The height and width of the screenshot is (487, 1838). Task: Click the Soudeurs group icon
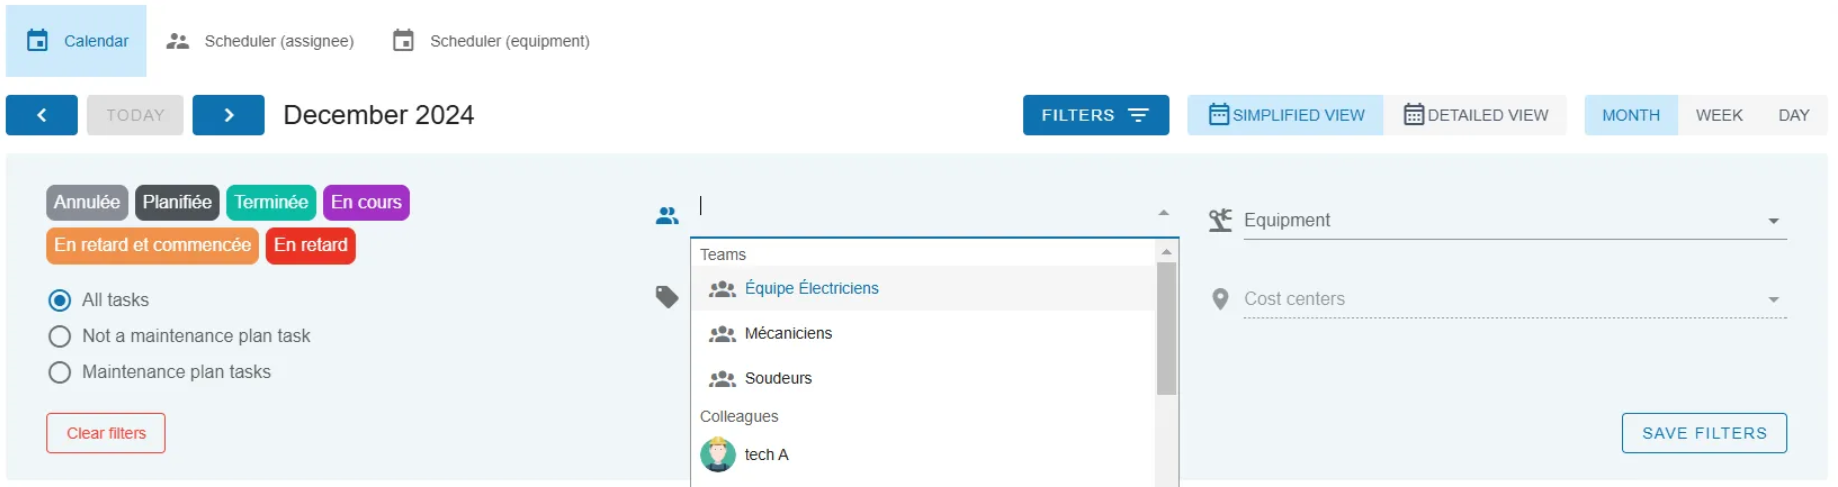(x=722, y=379)
